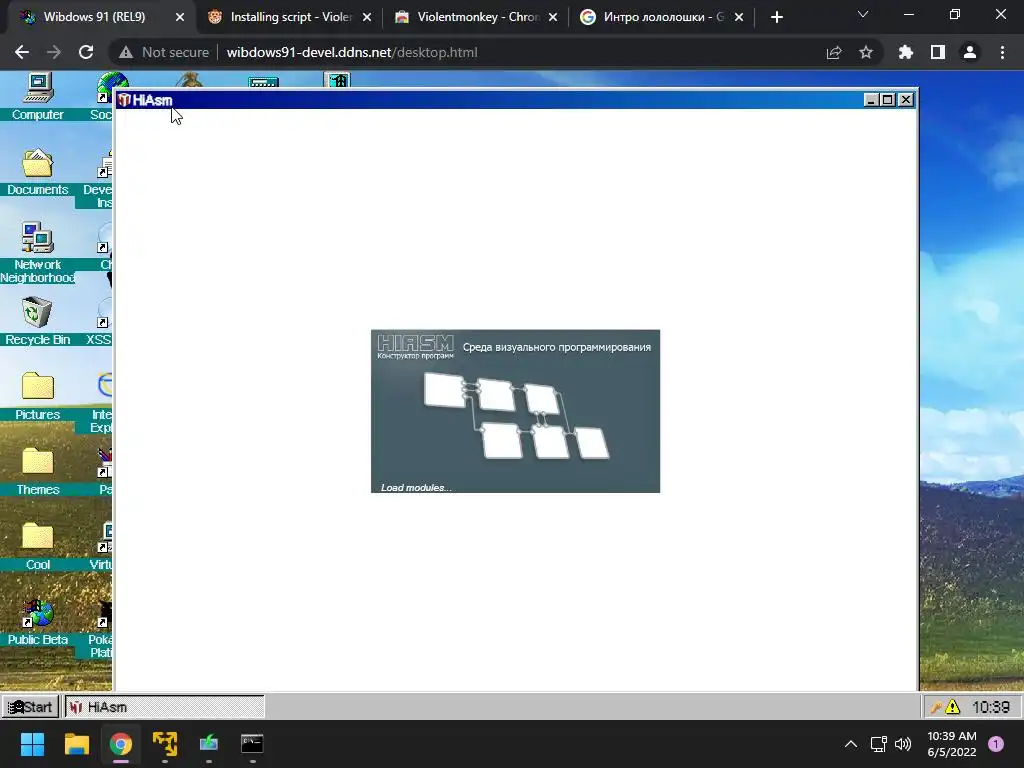Open the Computer desktop icon
The image size is (1024, 768).
point(38,97)
